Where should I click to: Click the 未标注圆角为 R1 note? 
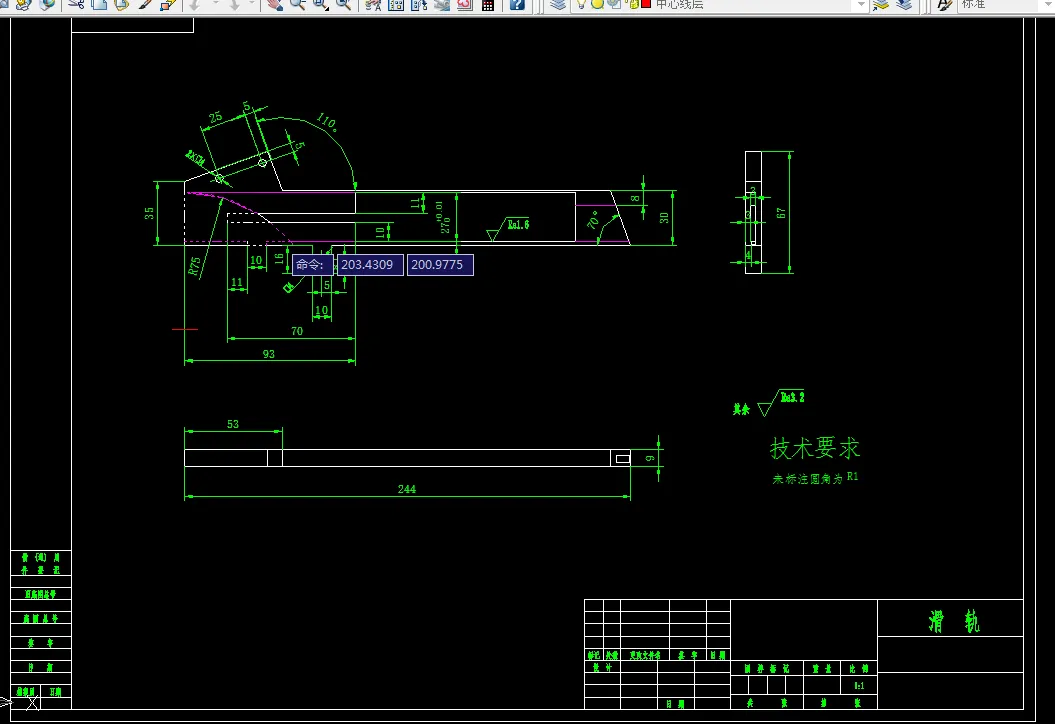pyautogui.click(x=815, y=478)
